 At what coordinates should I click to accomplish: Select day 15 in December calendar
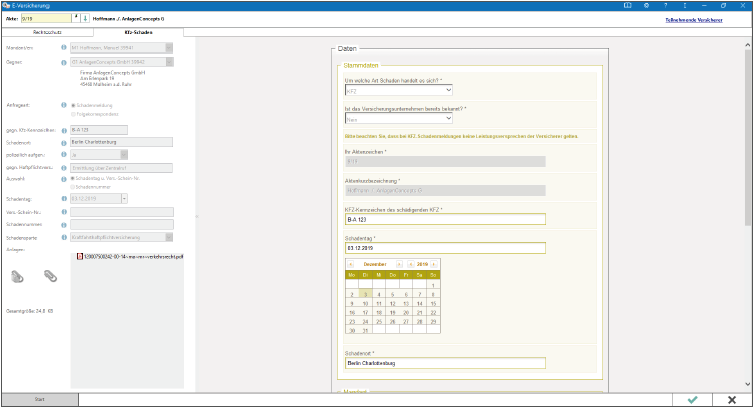pos(433,304)
